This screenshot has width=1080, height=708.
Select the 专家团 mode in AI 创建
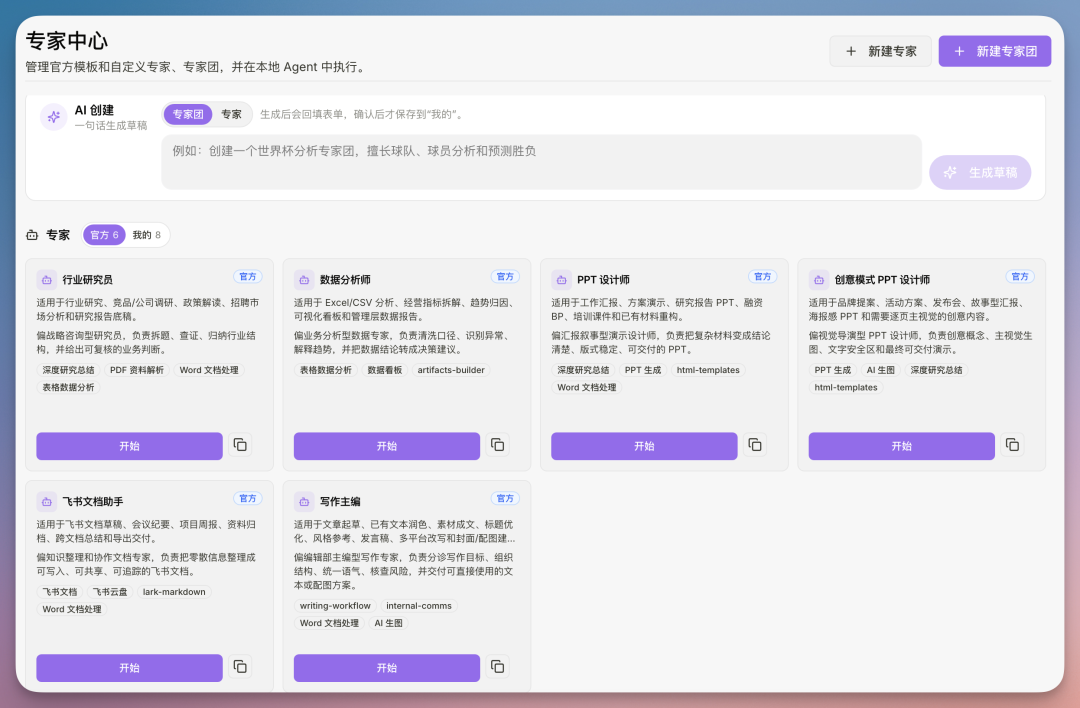pyautogui.click(x=188, y=114)
